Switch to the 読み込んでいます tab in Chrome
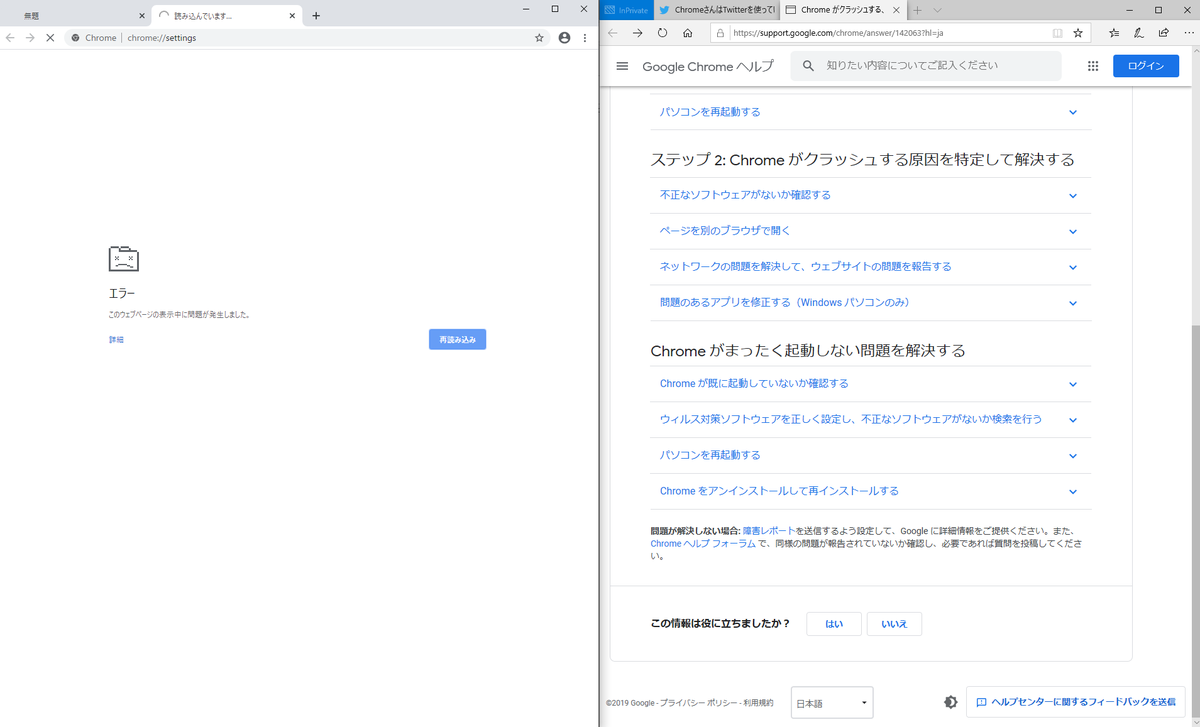 click(x=229, y=16)
